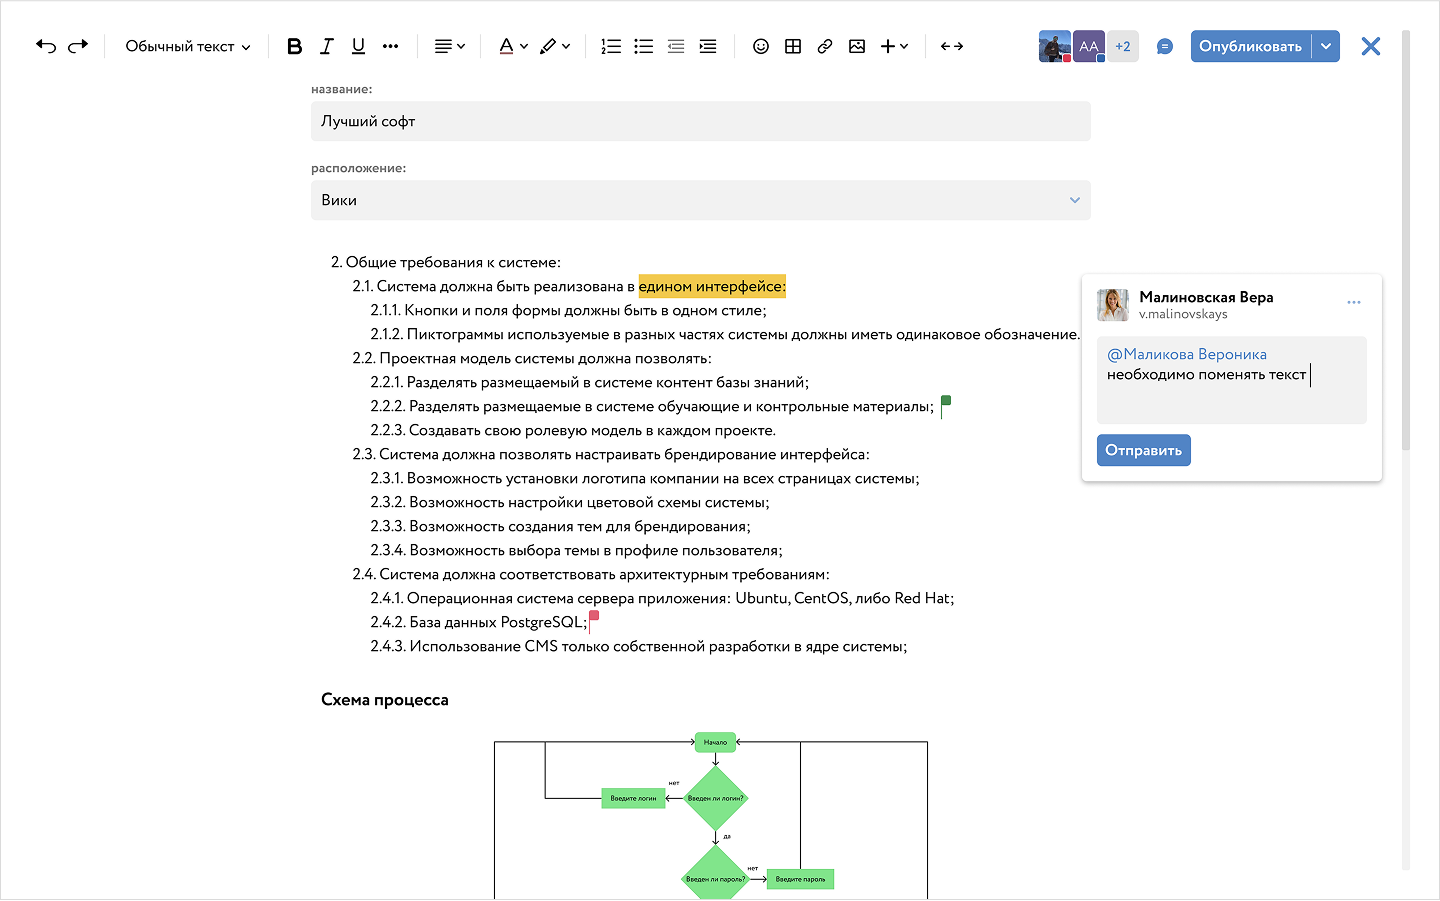Open the 'Обычный текст' style dropdown
This screenshot has height=901, width=1440.
[x=188, y=46]
